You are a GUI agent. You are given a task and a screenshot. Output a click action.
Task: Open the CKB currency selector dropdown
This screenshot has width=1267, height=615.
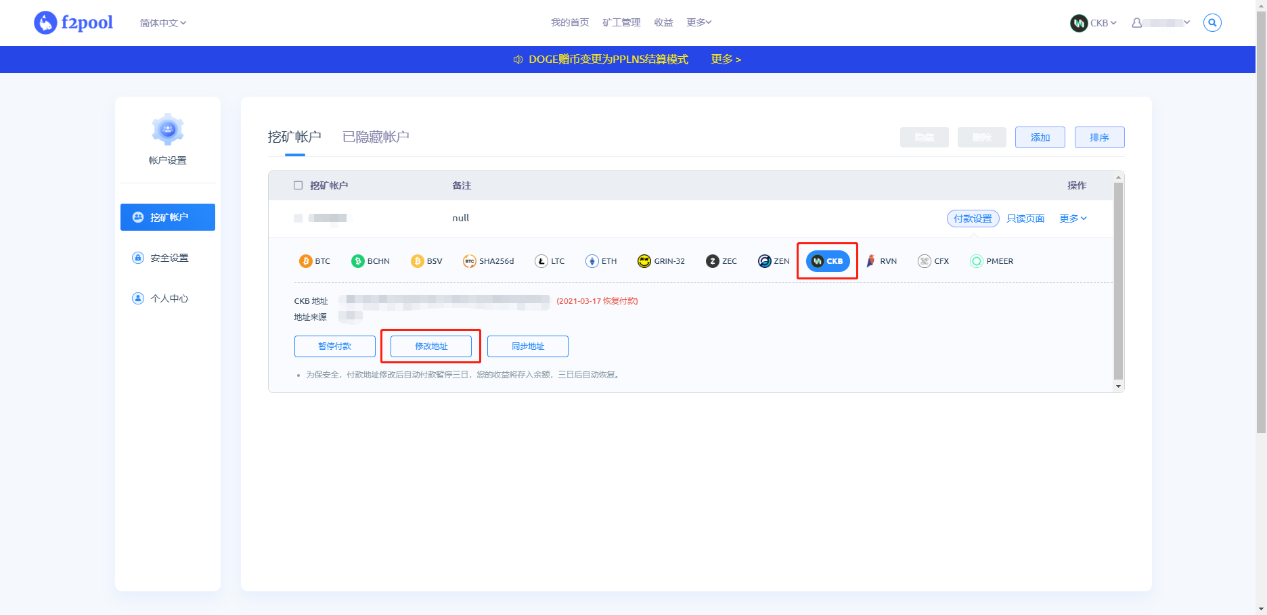[1093, 22]
